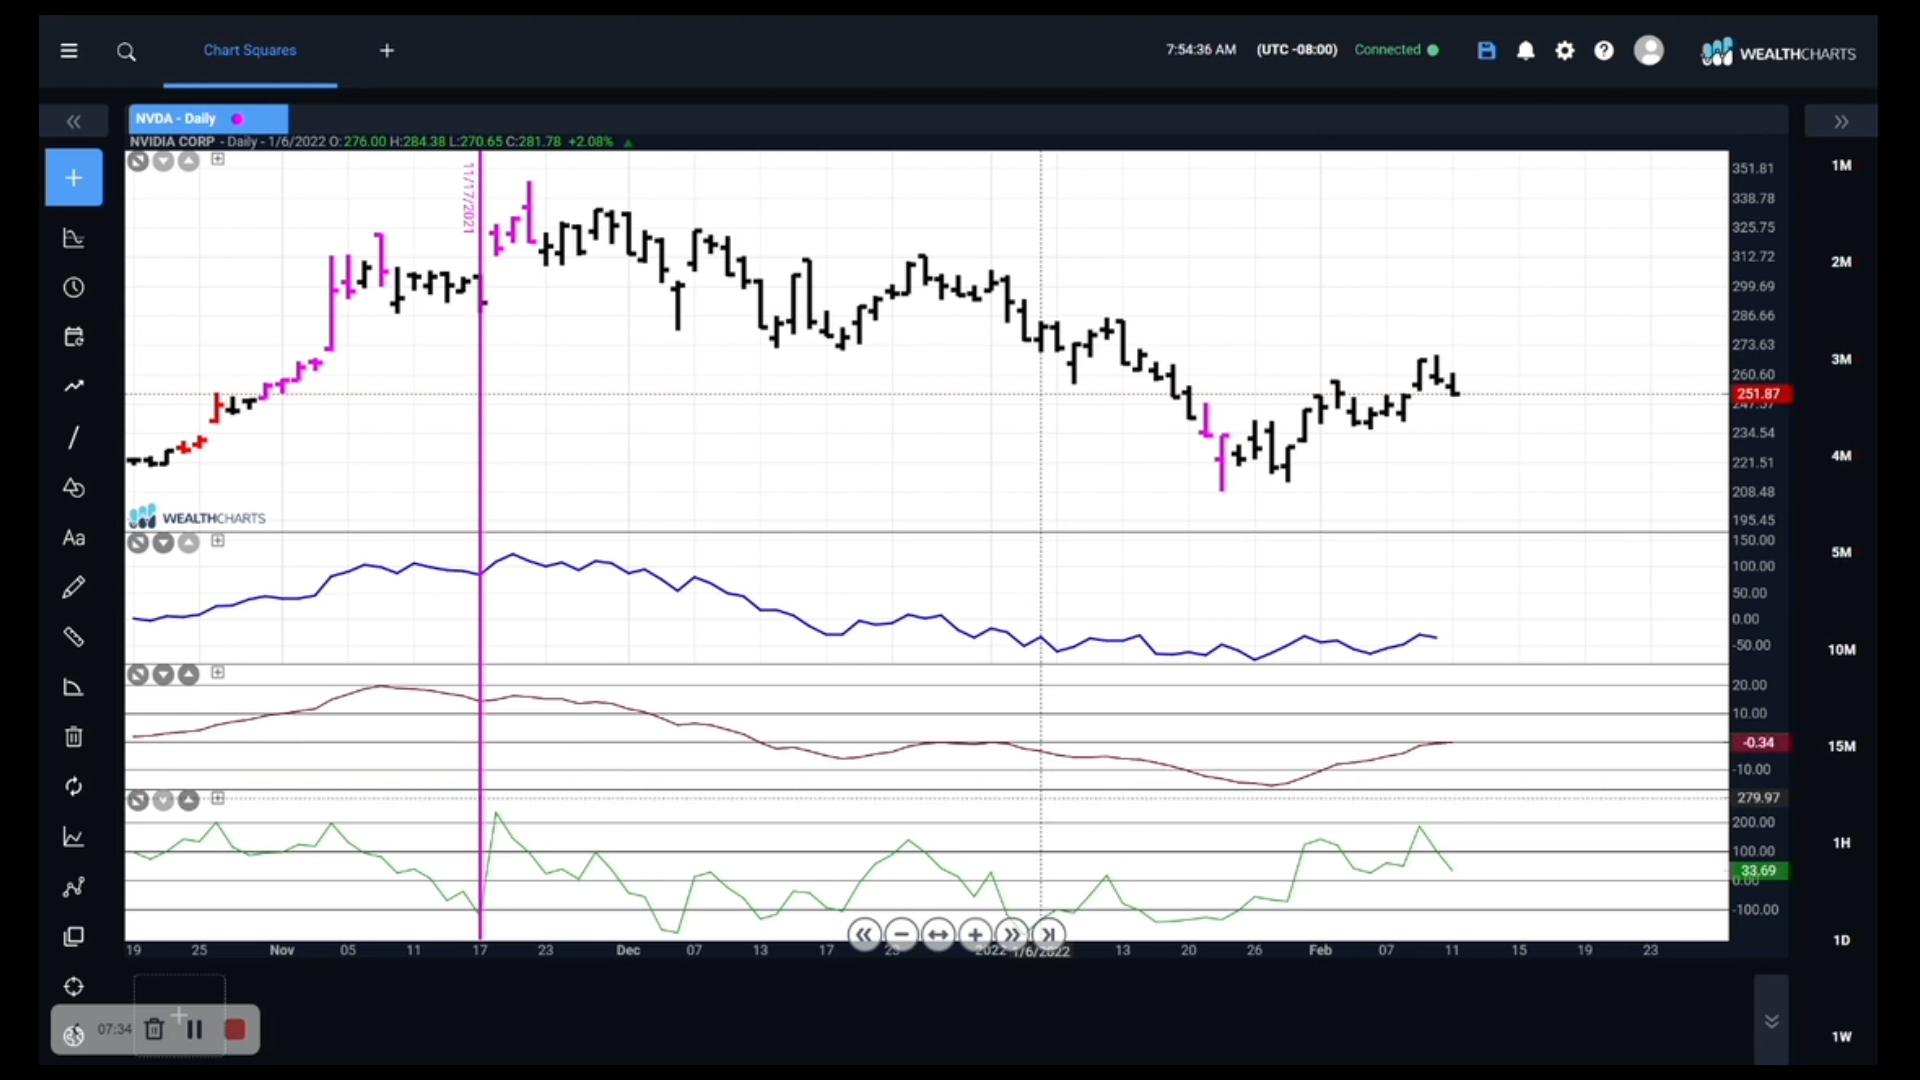Click the blue plus add button
Viewport: 1920px width, 1080px height.
coord(74,178)
